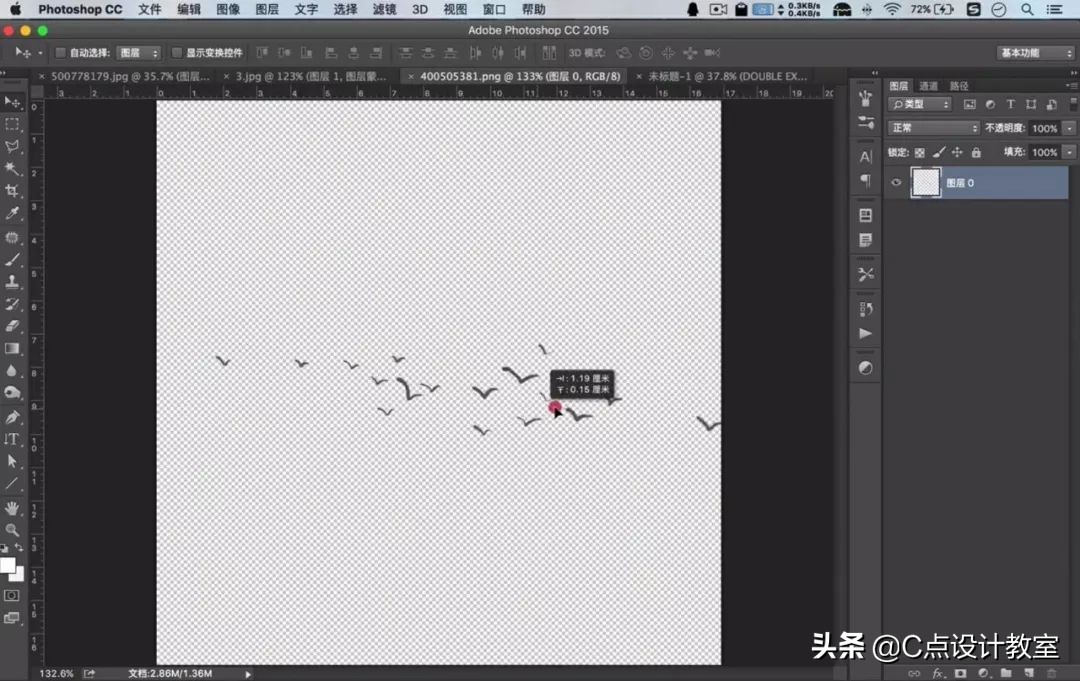Swap foreground and background colors
Image resolution: width=1080 pixels, height=681 pixels.
19,547
